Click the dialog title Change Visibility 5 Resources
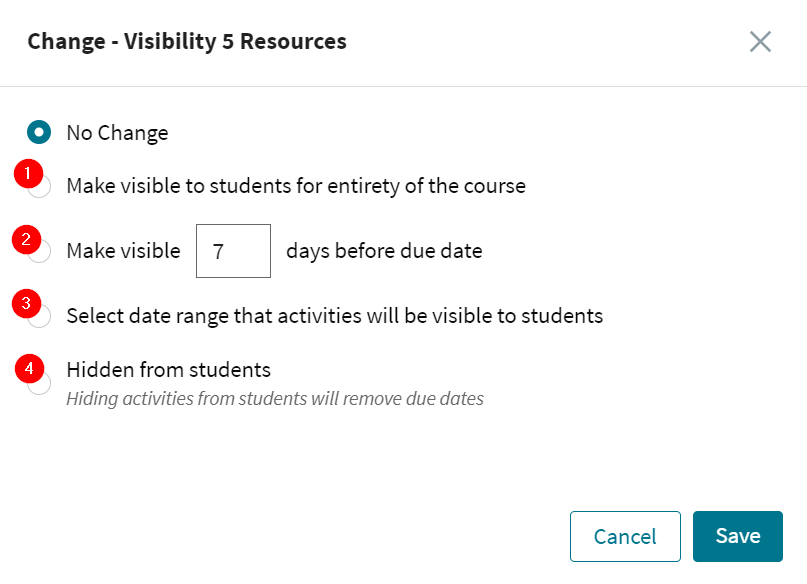This screenshot has height=584, width=807. pyautogui.click(x=186, y=41)
